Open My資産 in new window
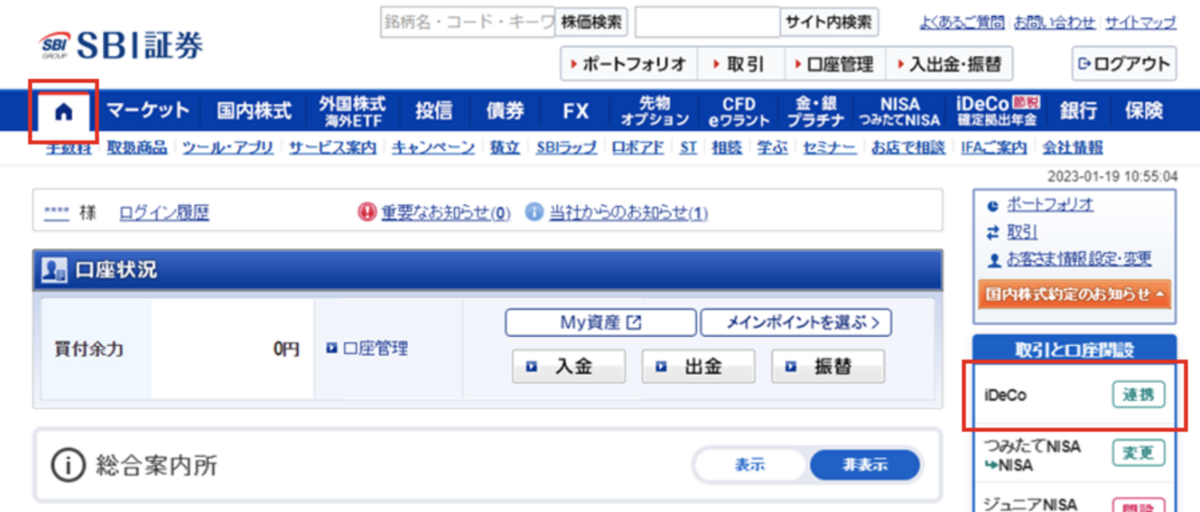Screen dimensions: 1200x512 point(600,322)
